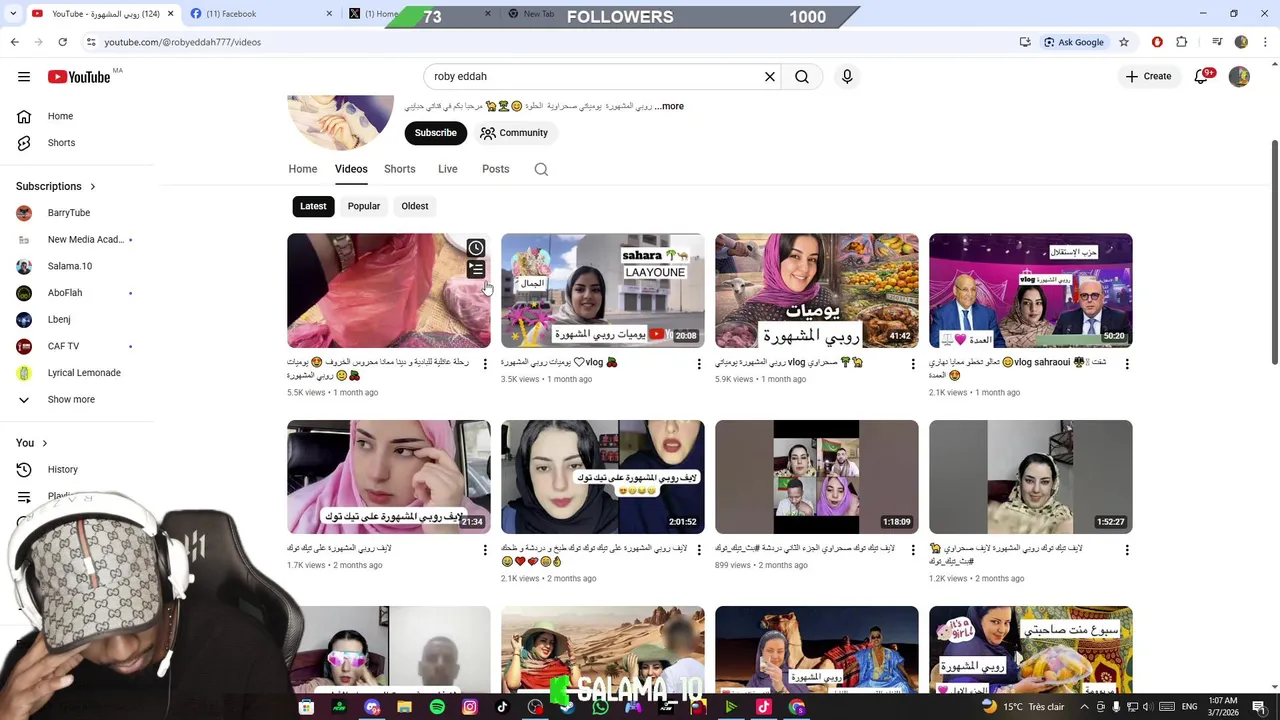Image resolution: width=1280 pixels, height=720 pixels.
Task: Open options for the يوميات روبي المشهورة vlog video
Action: (699, 364)
